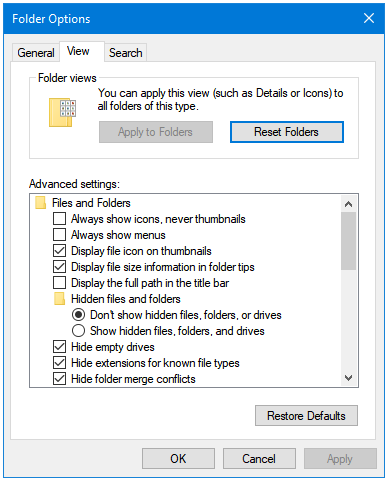Click the Folder views folder icon
The image size is (388, 482).
pos(62,112)
